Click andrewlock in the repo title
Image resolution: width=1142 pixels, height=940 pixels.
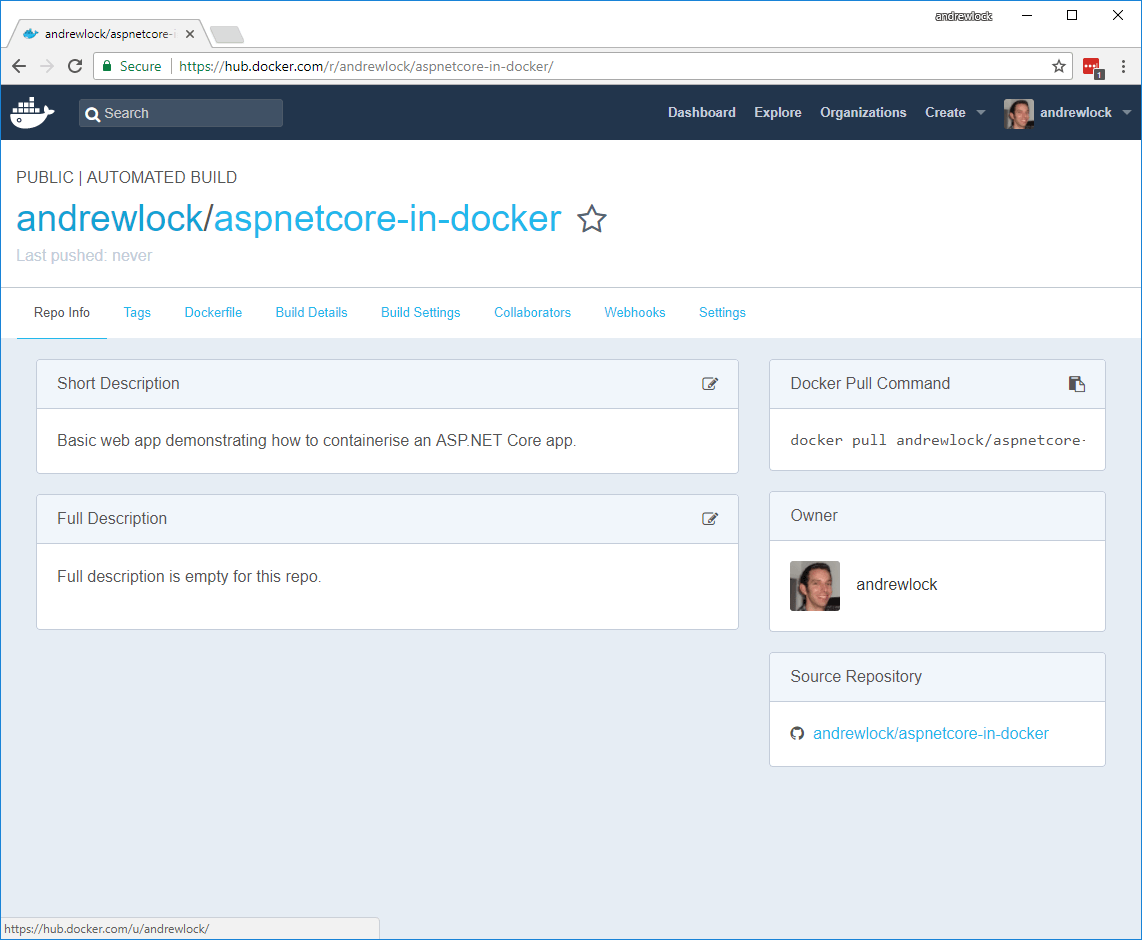coord(110,218)
